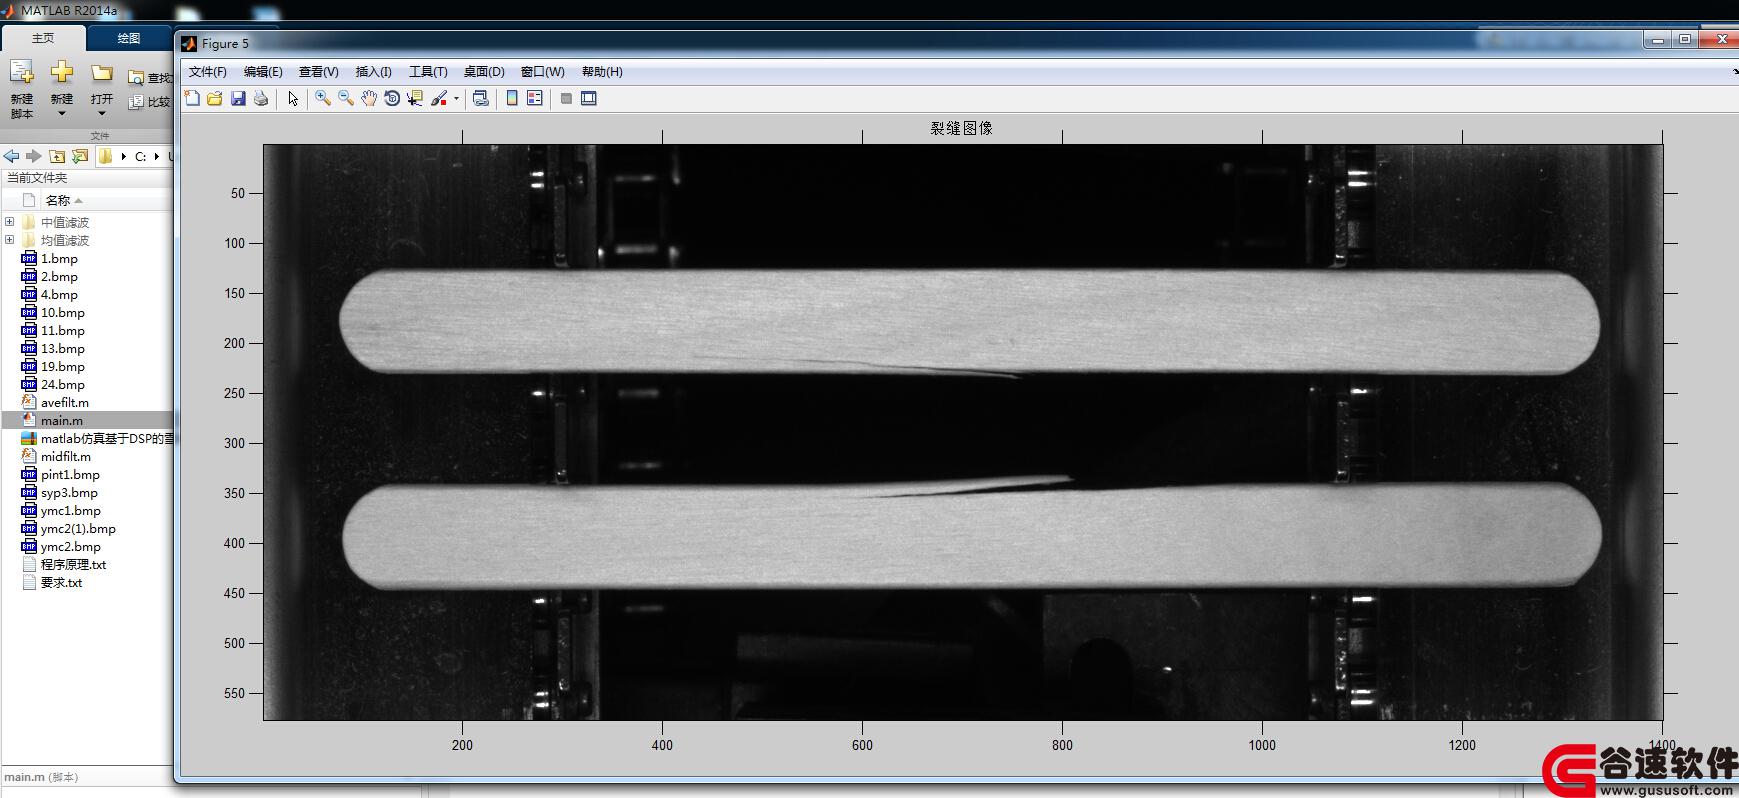Save the figure with the floppy icon

click(238, 98)
